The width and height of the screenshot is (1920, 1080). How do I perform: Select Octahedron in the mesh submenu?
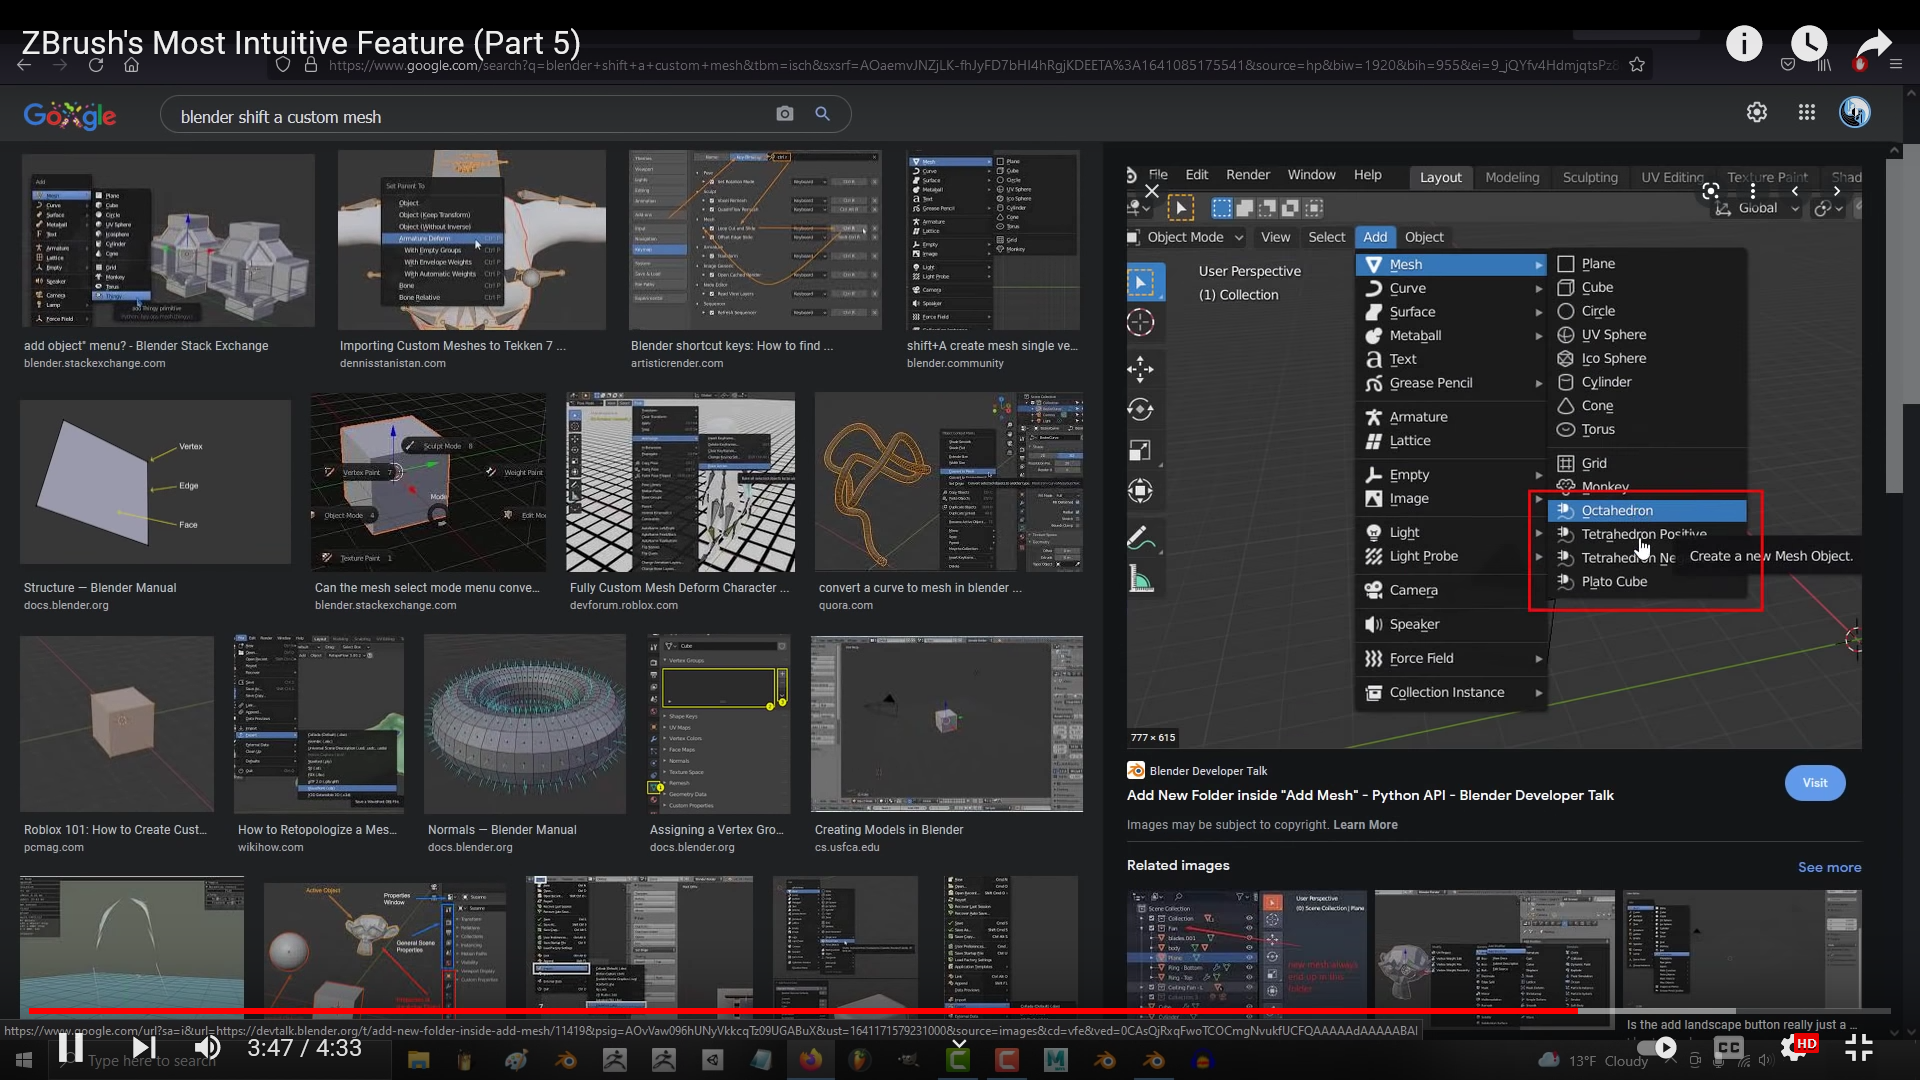pos(1647,510)
